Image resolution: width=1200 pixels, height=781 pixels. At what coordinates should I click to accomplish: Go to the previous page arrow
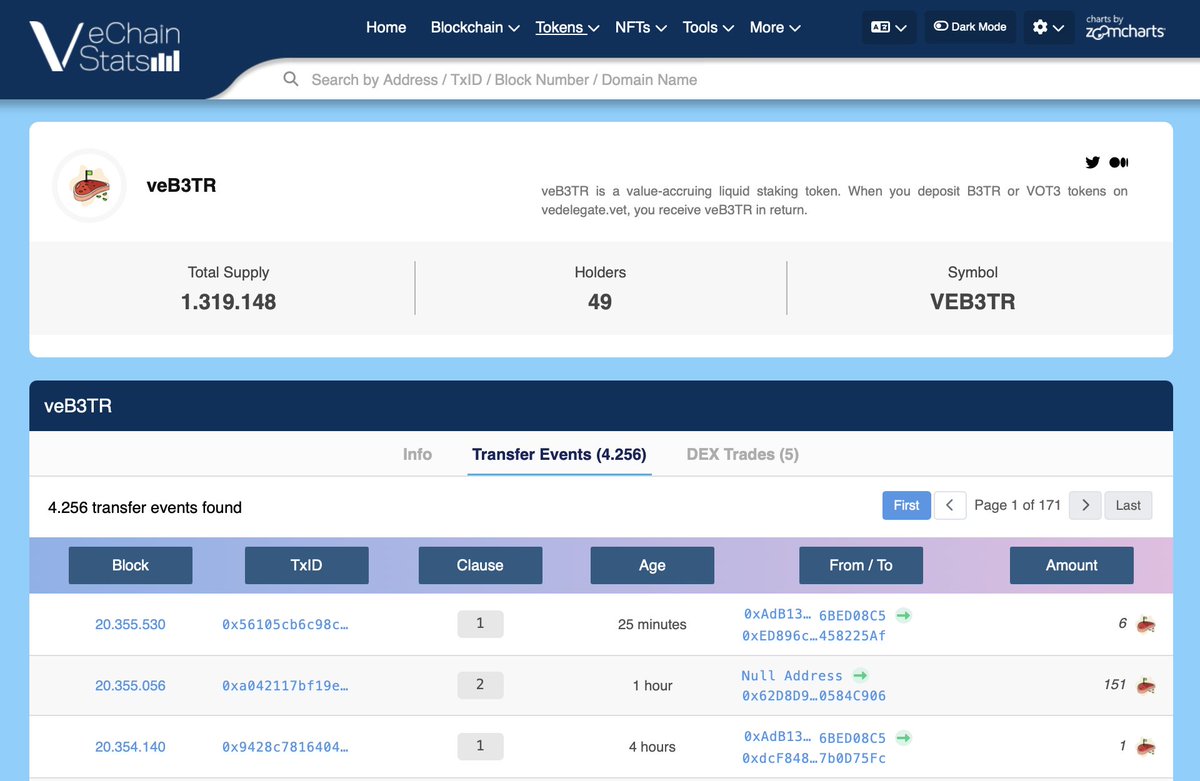(950, 505)
